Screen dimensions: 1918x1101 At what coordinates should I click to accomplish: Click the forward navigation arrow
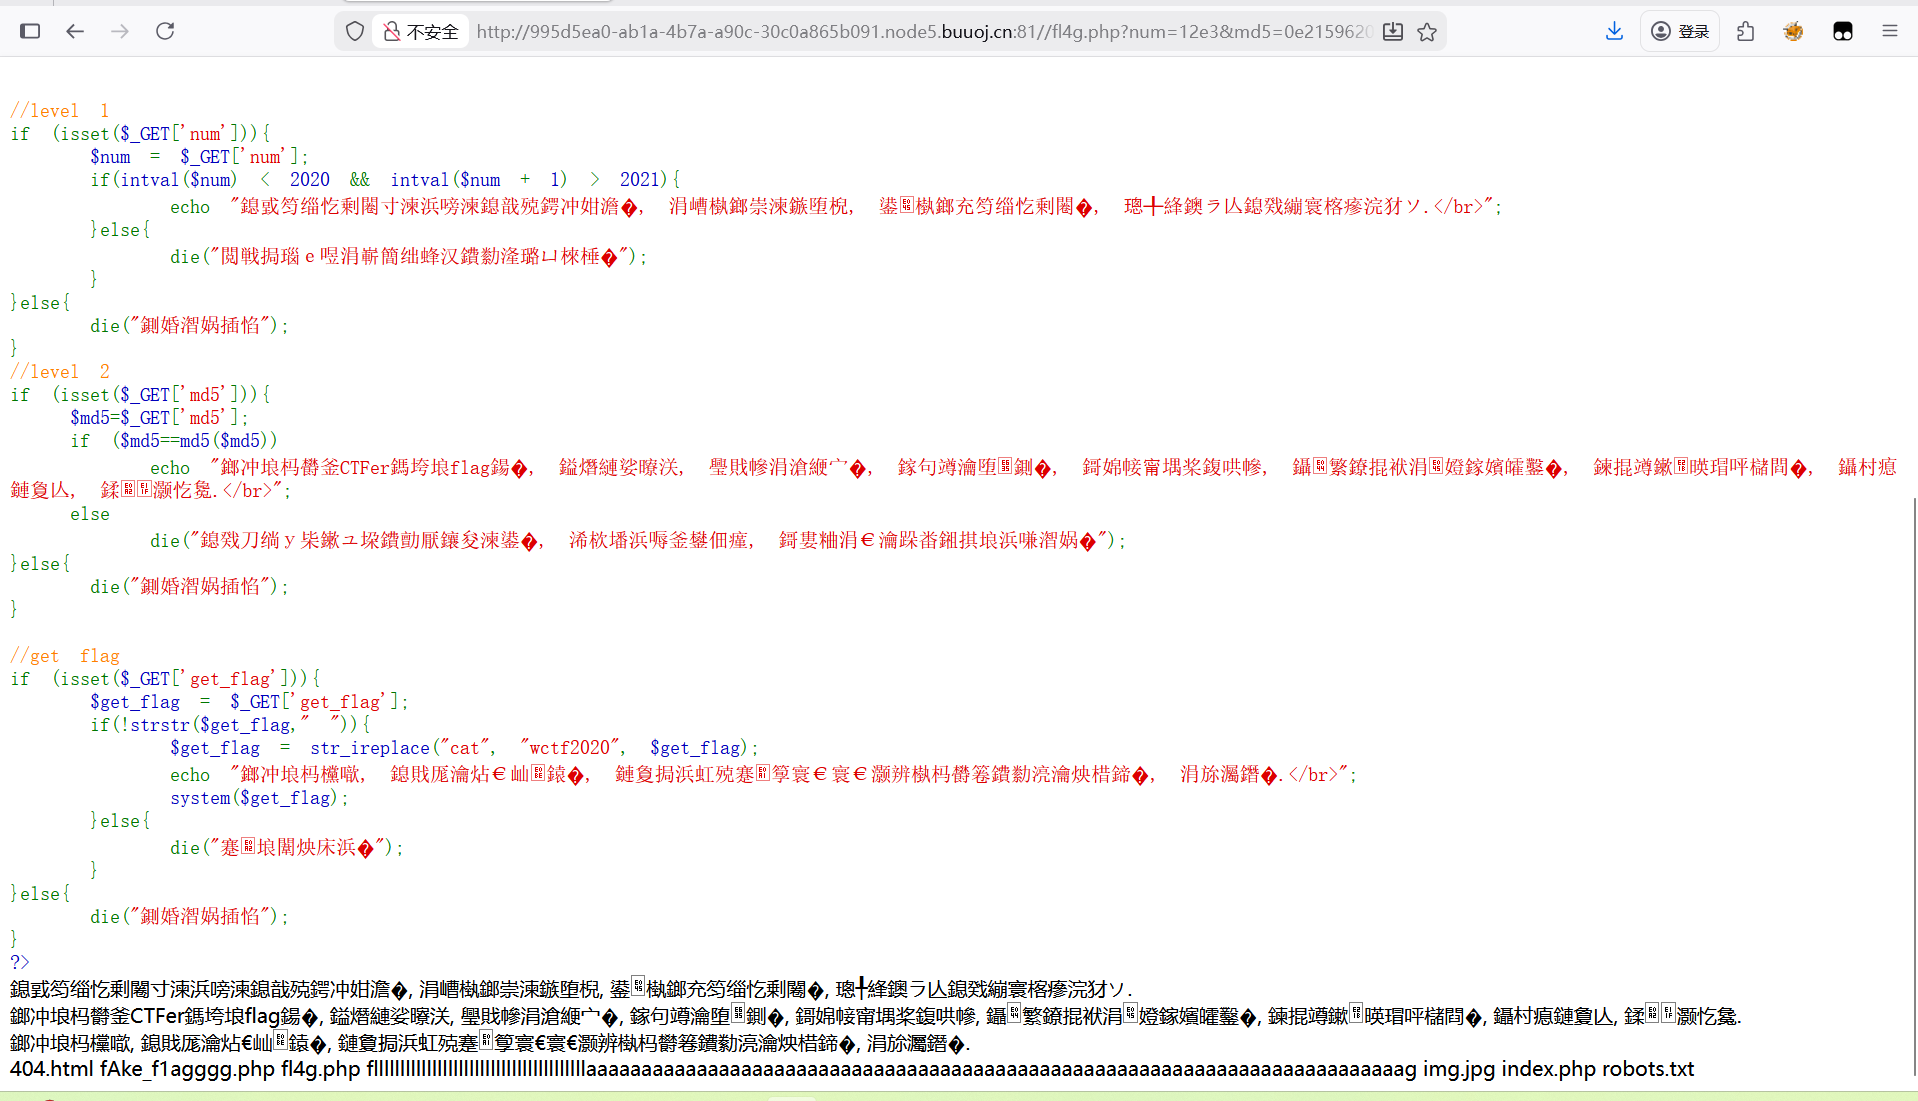tap(120, 31)
